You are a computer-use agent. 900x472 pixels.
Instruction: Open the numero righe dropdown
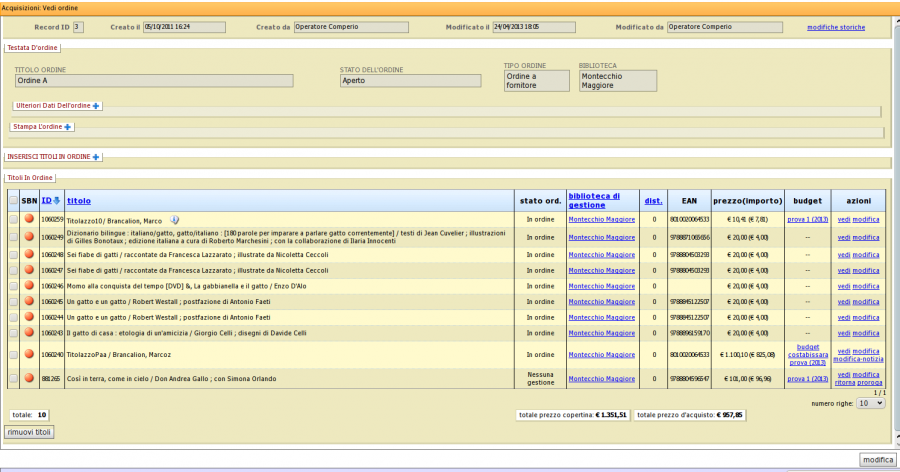click(x=872, y=403)
